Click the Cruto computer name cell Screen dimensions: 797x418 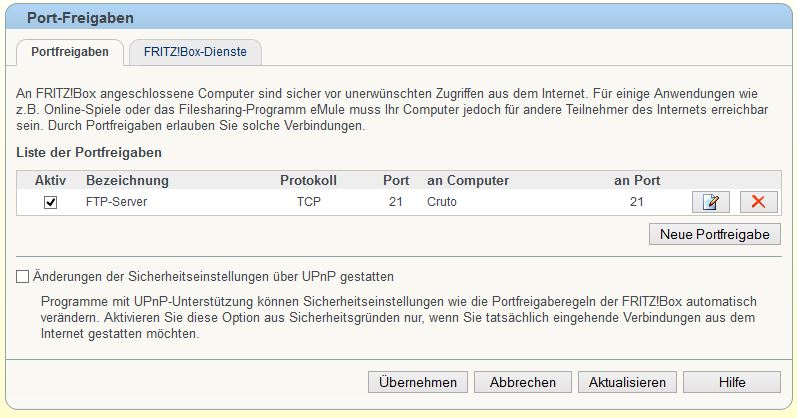click(x=442, y=202)
